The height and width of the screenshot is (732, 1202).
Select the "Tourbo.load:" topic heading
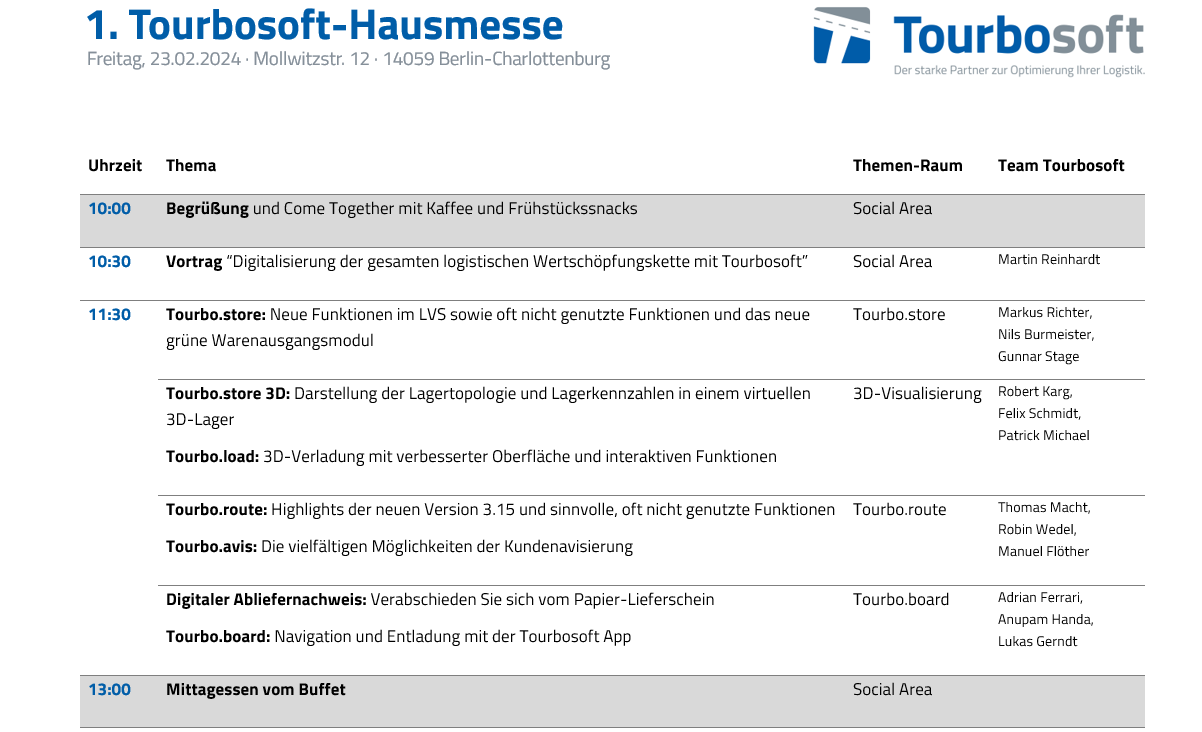tap(212, 457)
